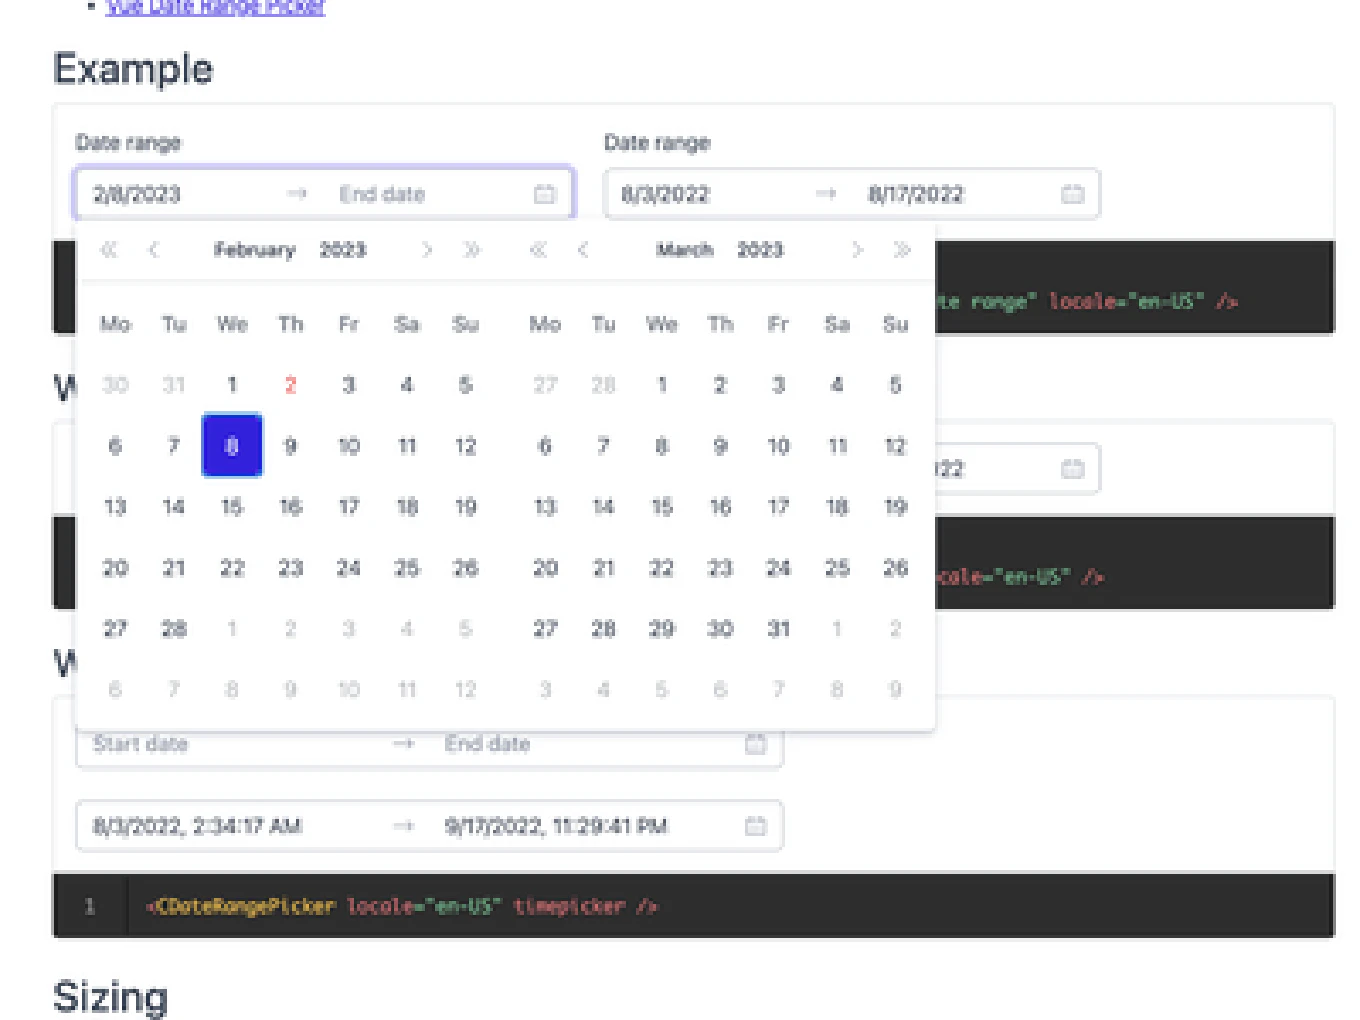
Task: Click the Mo weekday header in February
Action: point(115,324)
